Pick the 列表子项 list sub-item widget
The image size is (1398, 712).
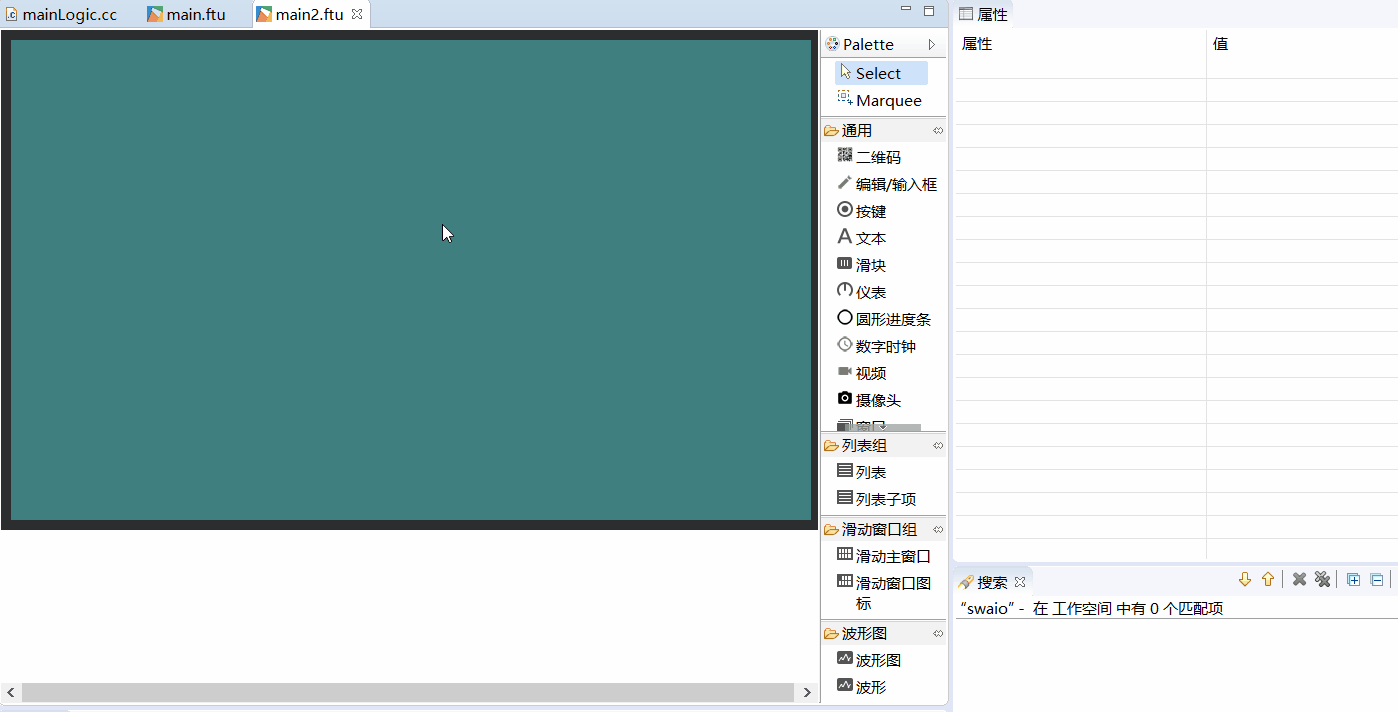coord(878,499)
